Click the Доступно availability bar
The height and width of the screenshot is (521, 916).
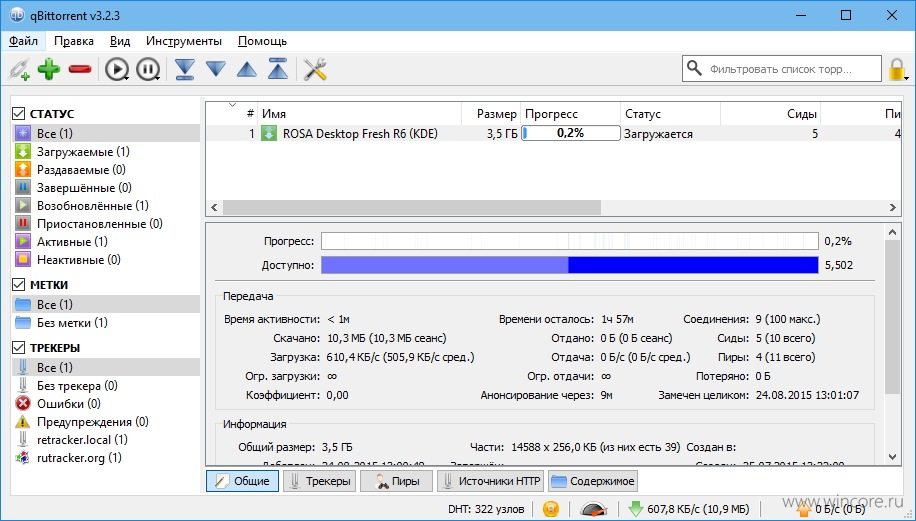[x=570, y=265]
